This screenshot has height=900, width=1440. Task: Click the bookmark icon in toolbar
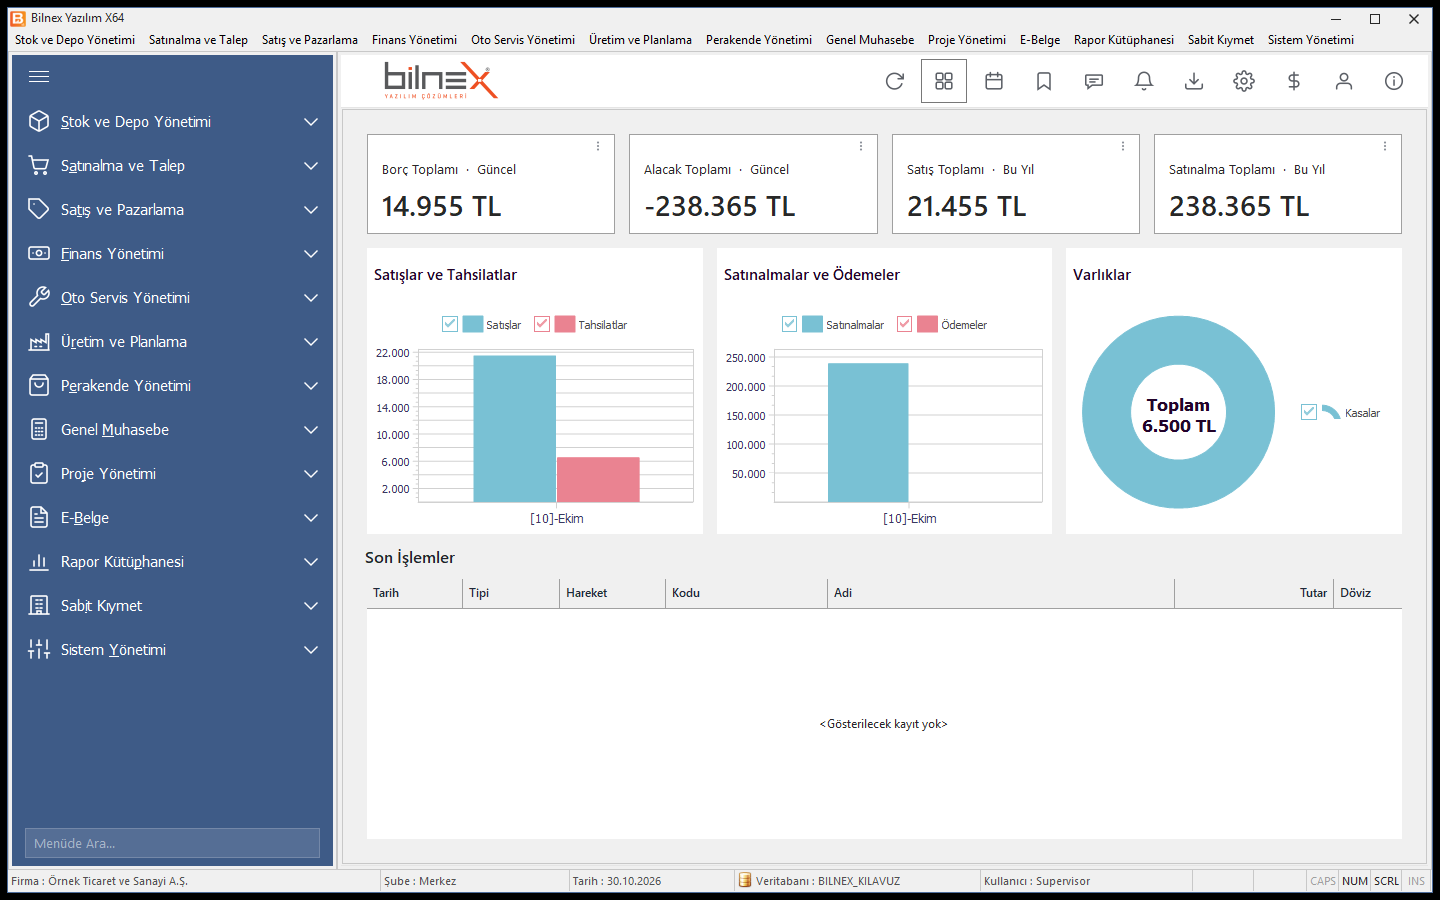point(1044,81)
